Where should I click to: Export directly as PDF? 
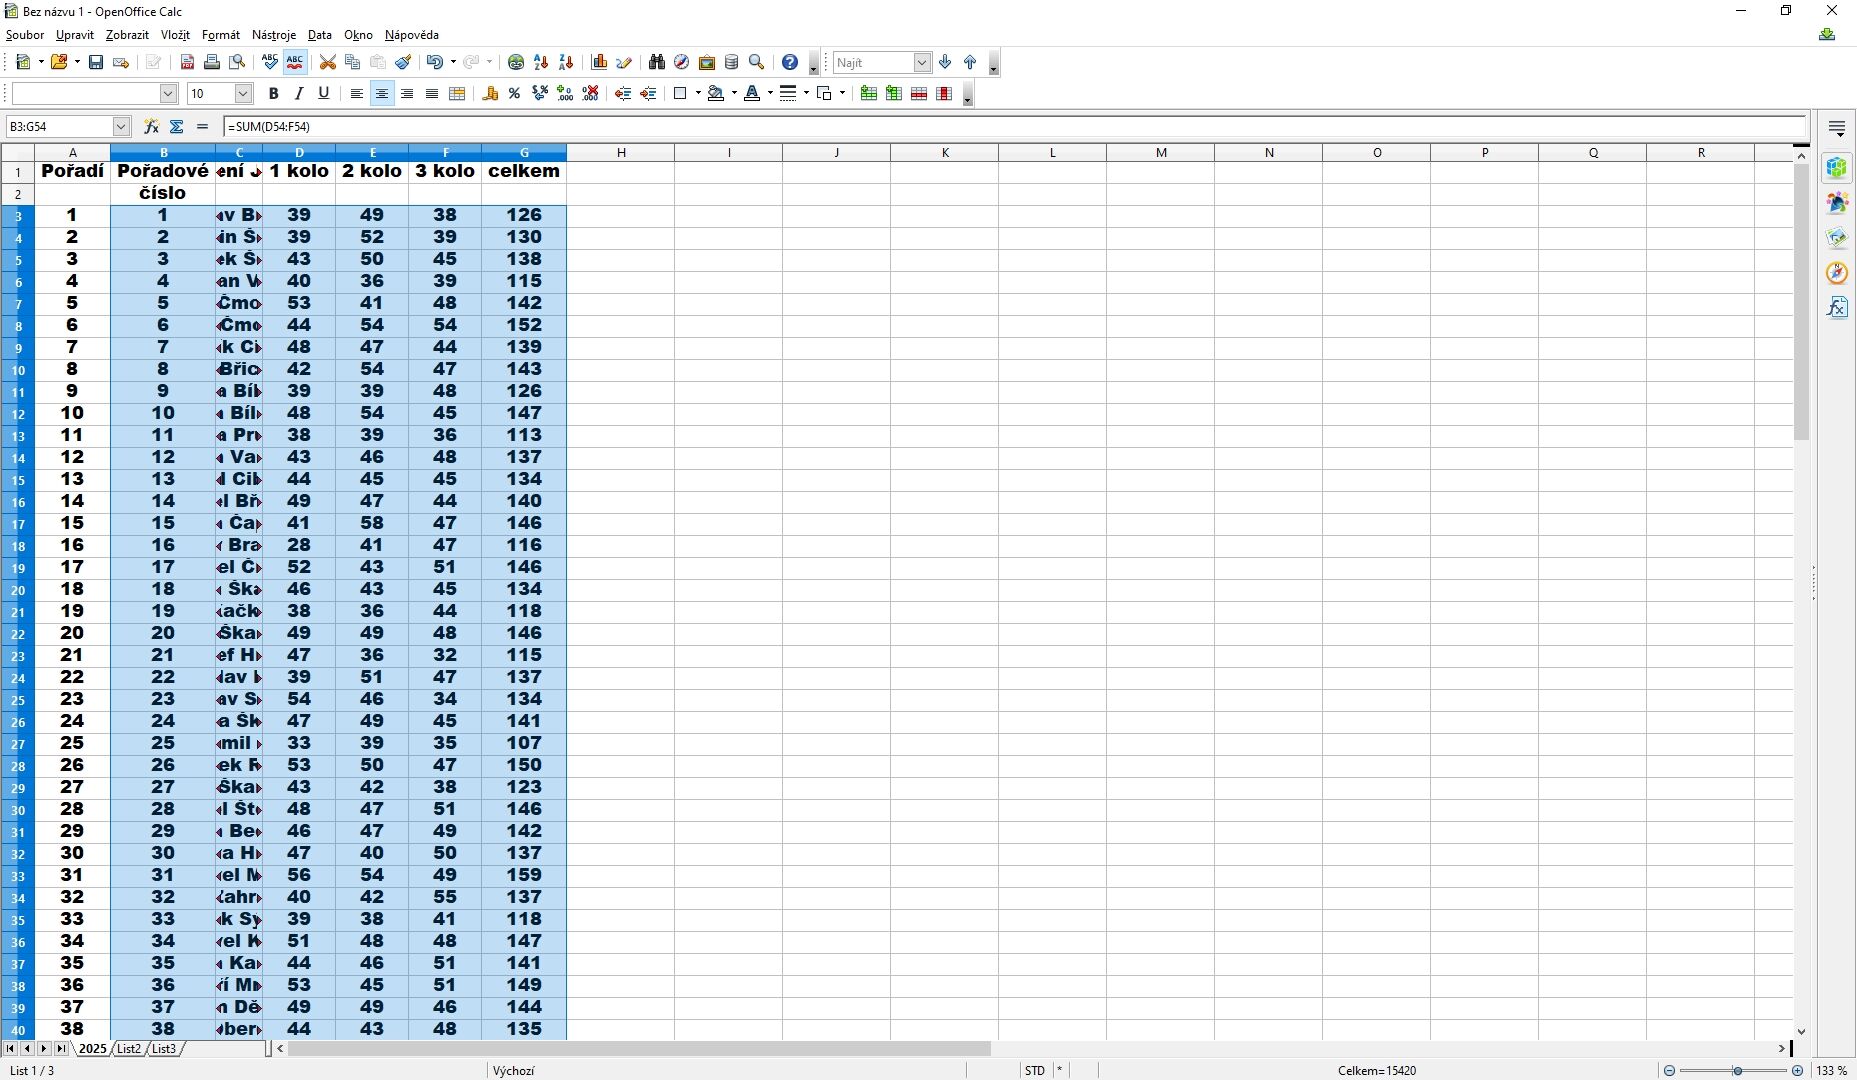tap(187, 62)
